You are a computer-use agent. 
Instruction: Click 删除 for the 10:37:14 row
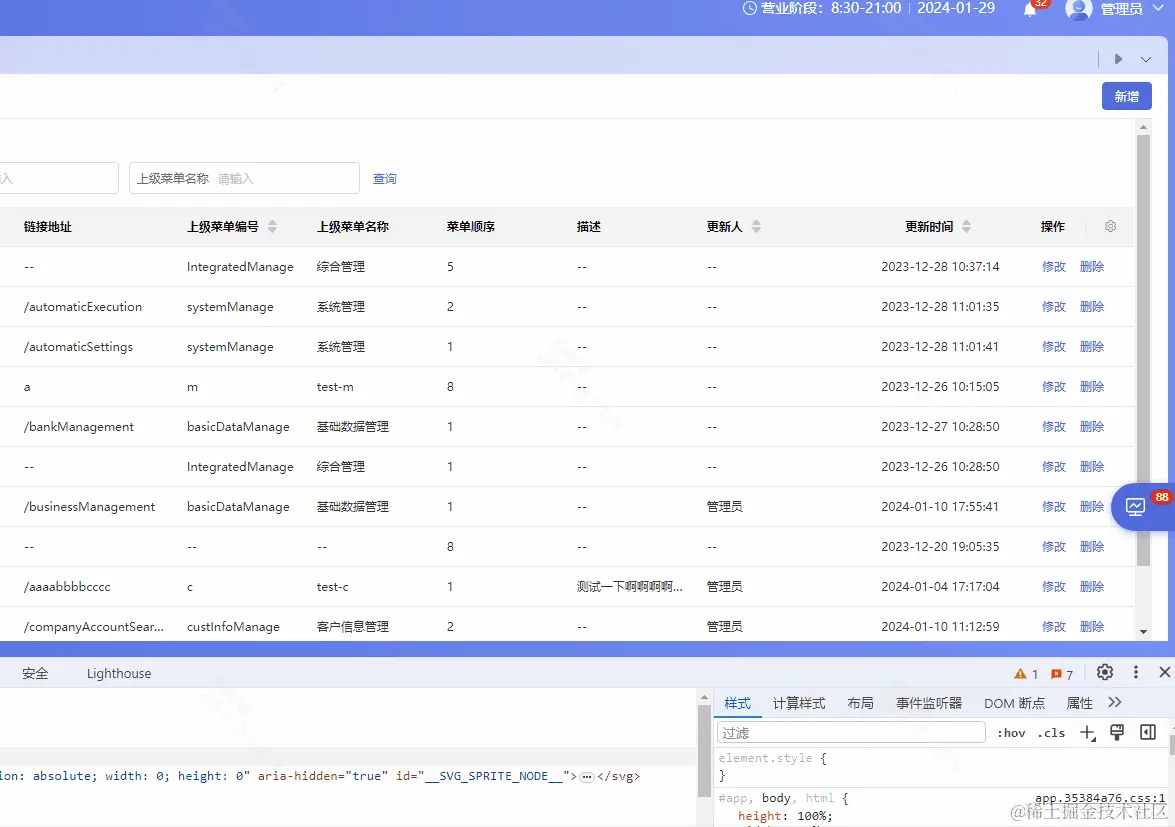(1092, 267)
